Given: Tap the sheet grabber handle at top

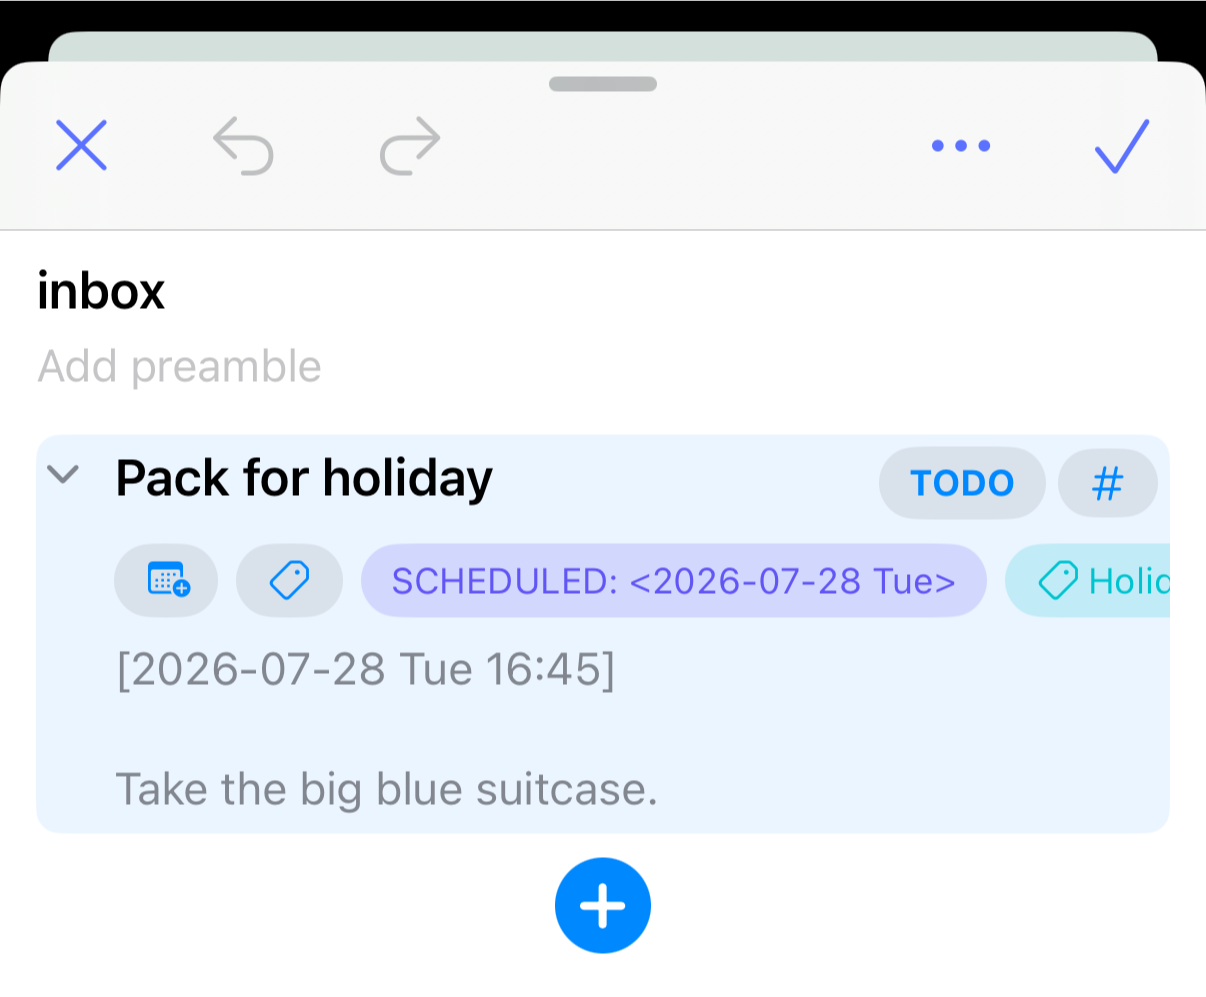Looking at the screenshot, I should click(x=603, y=84).
